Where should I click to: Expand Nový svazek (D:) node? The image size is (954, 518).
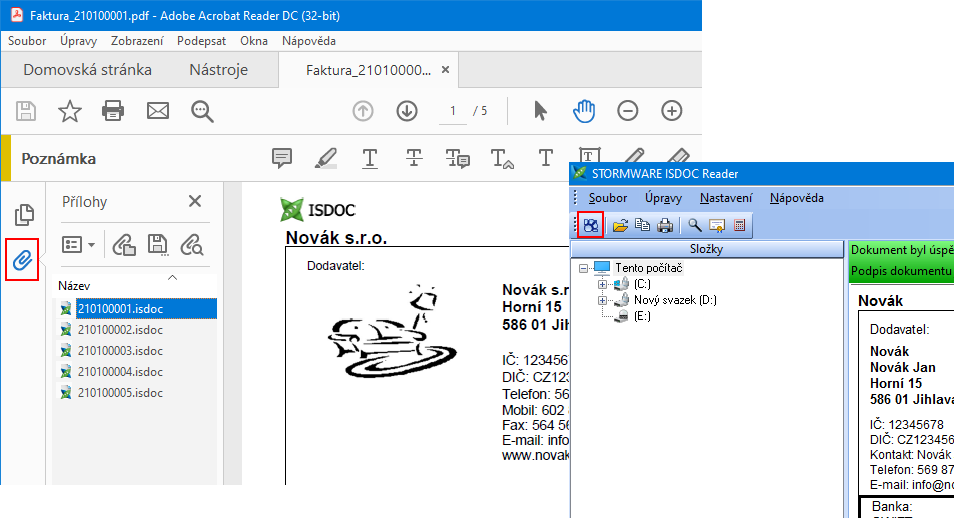pos(602,300)
